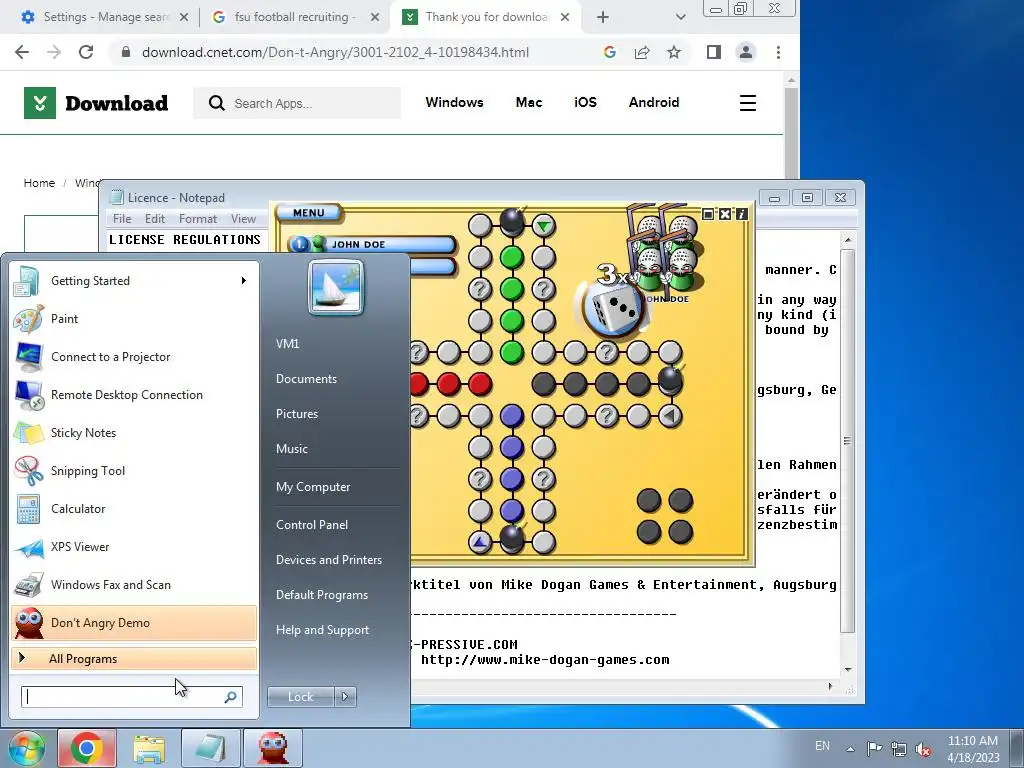
Task: Click the Chrome address bar URL
Action: click(335, 52)
